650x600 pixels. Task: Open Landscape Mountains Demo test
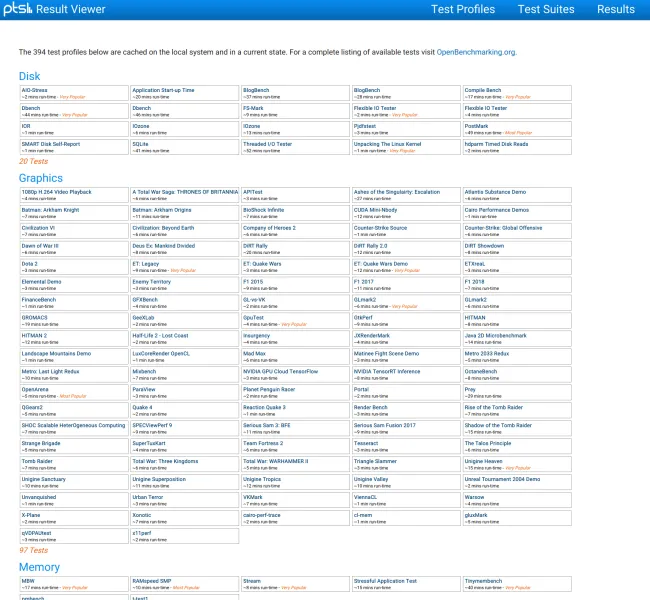(74, 356)
